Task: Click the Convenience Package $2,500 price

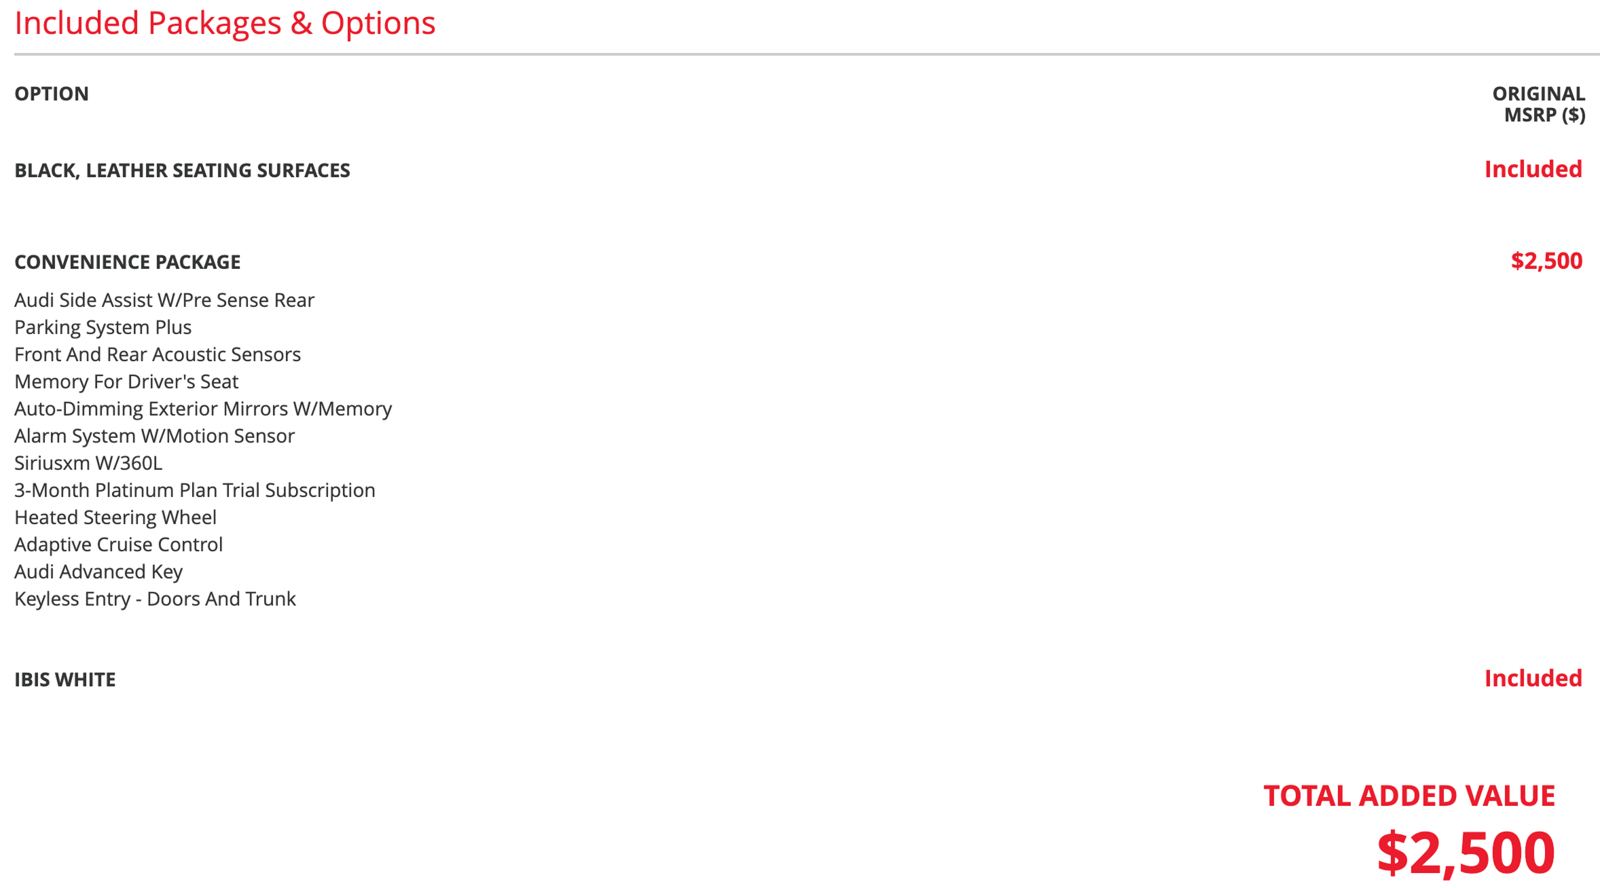Action: [x=1546, y=261]
